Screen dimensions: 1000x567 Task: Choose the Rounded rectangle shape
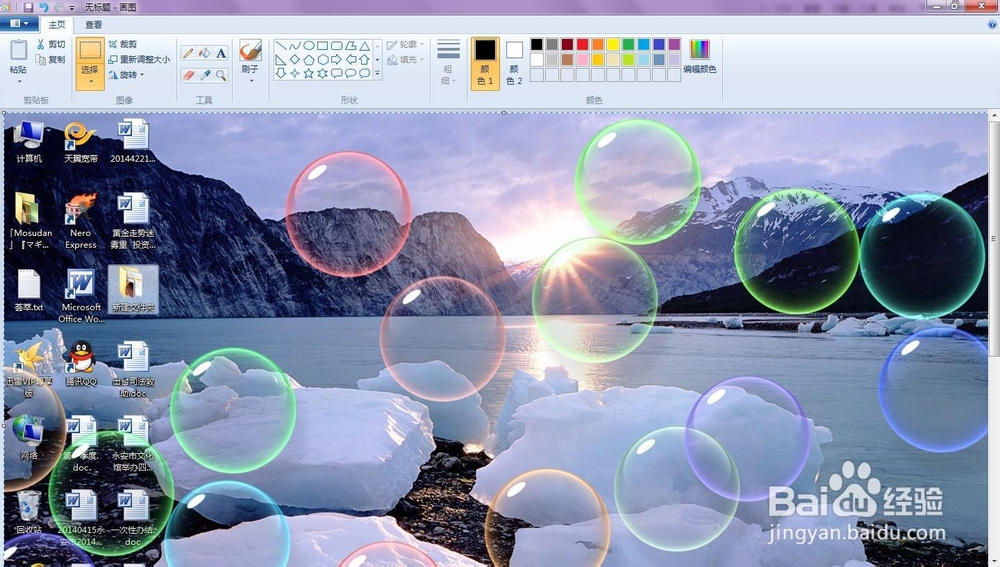tap(337, 46)
